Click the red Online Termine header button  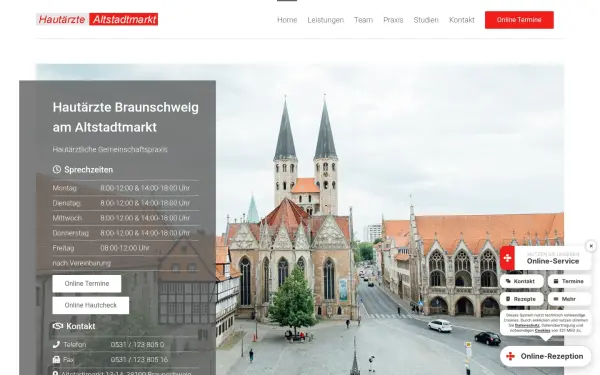[x=519, y=20]
